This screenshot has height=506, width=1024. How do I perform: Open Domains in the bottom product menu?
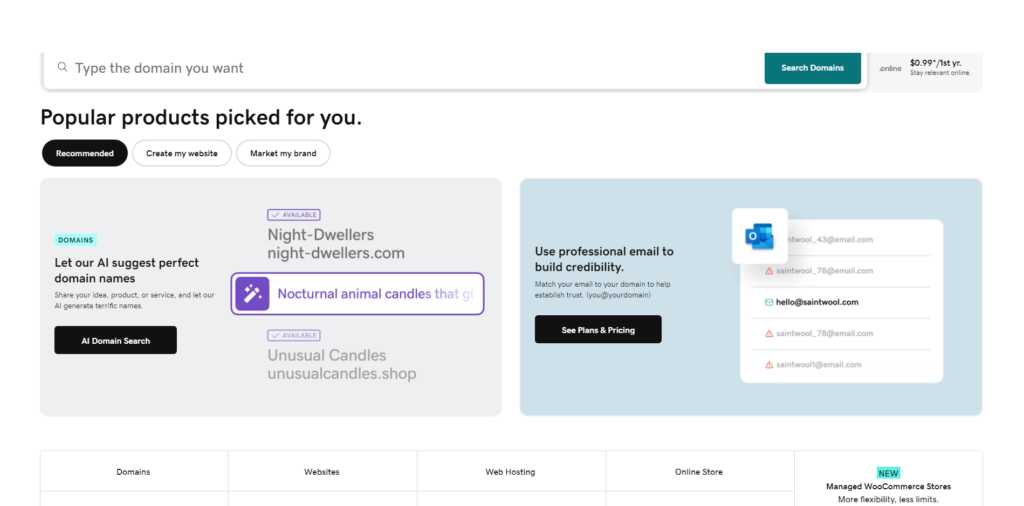tap(134, 472)
